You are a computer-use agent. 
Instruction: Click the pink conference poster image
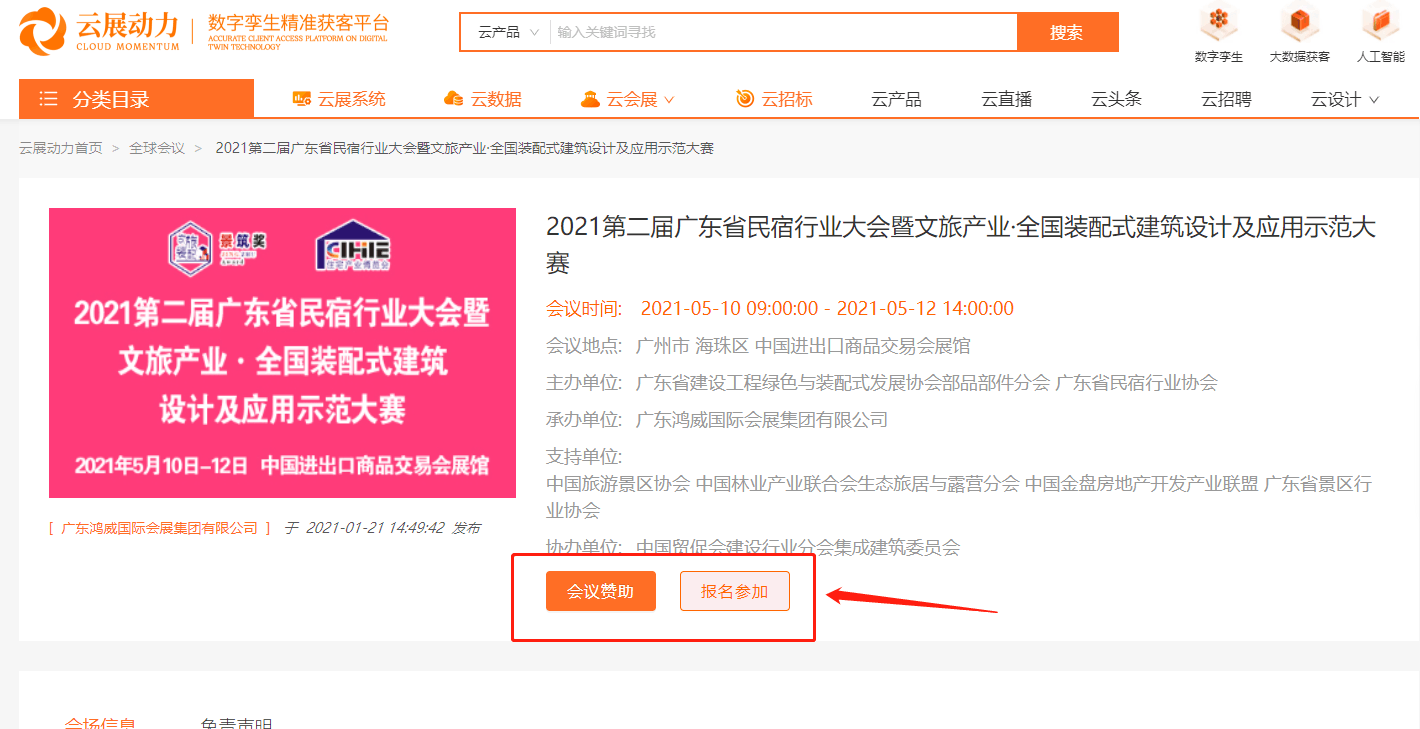tap(282, 352)
